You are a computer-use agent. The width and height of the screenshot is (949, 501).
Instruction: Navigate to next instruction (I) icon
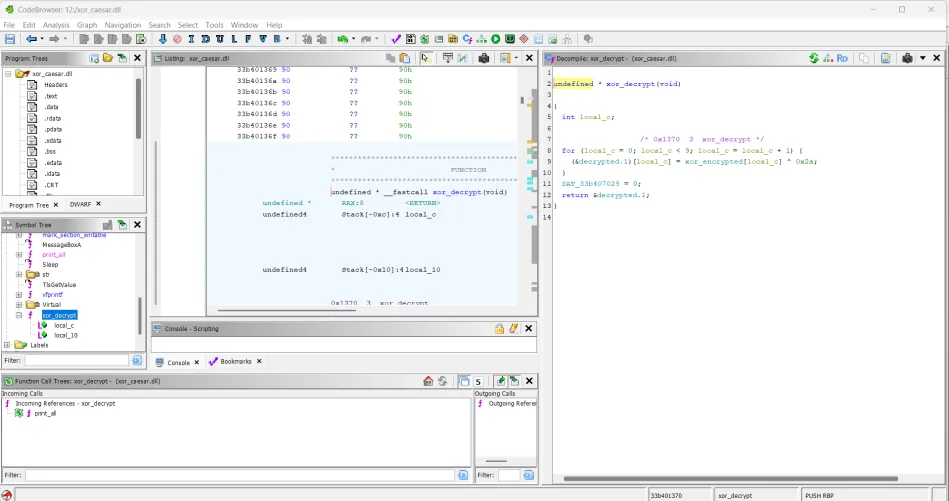[x=191, y=39]
